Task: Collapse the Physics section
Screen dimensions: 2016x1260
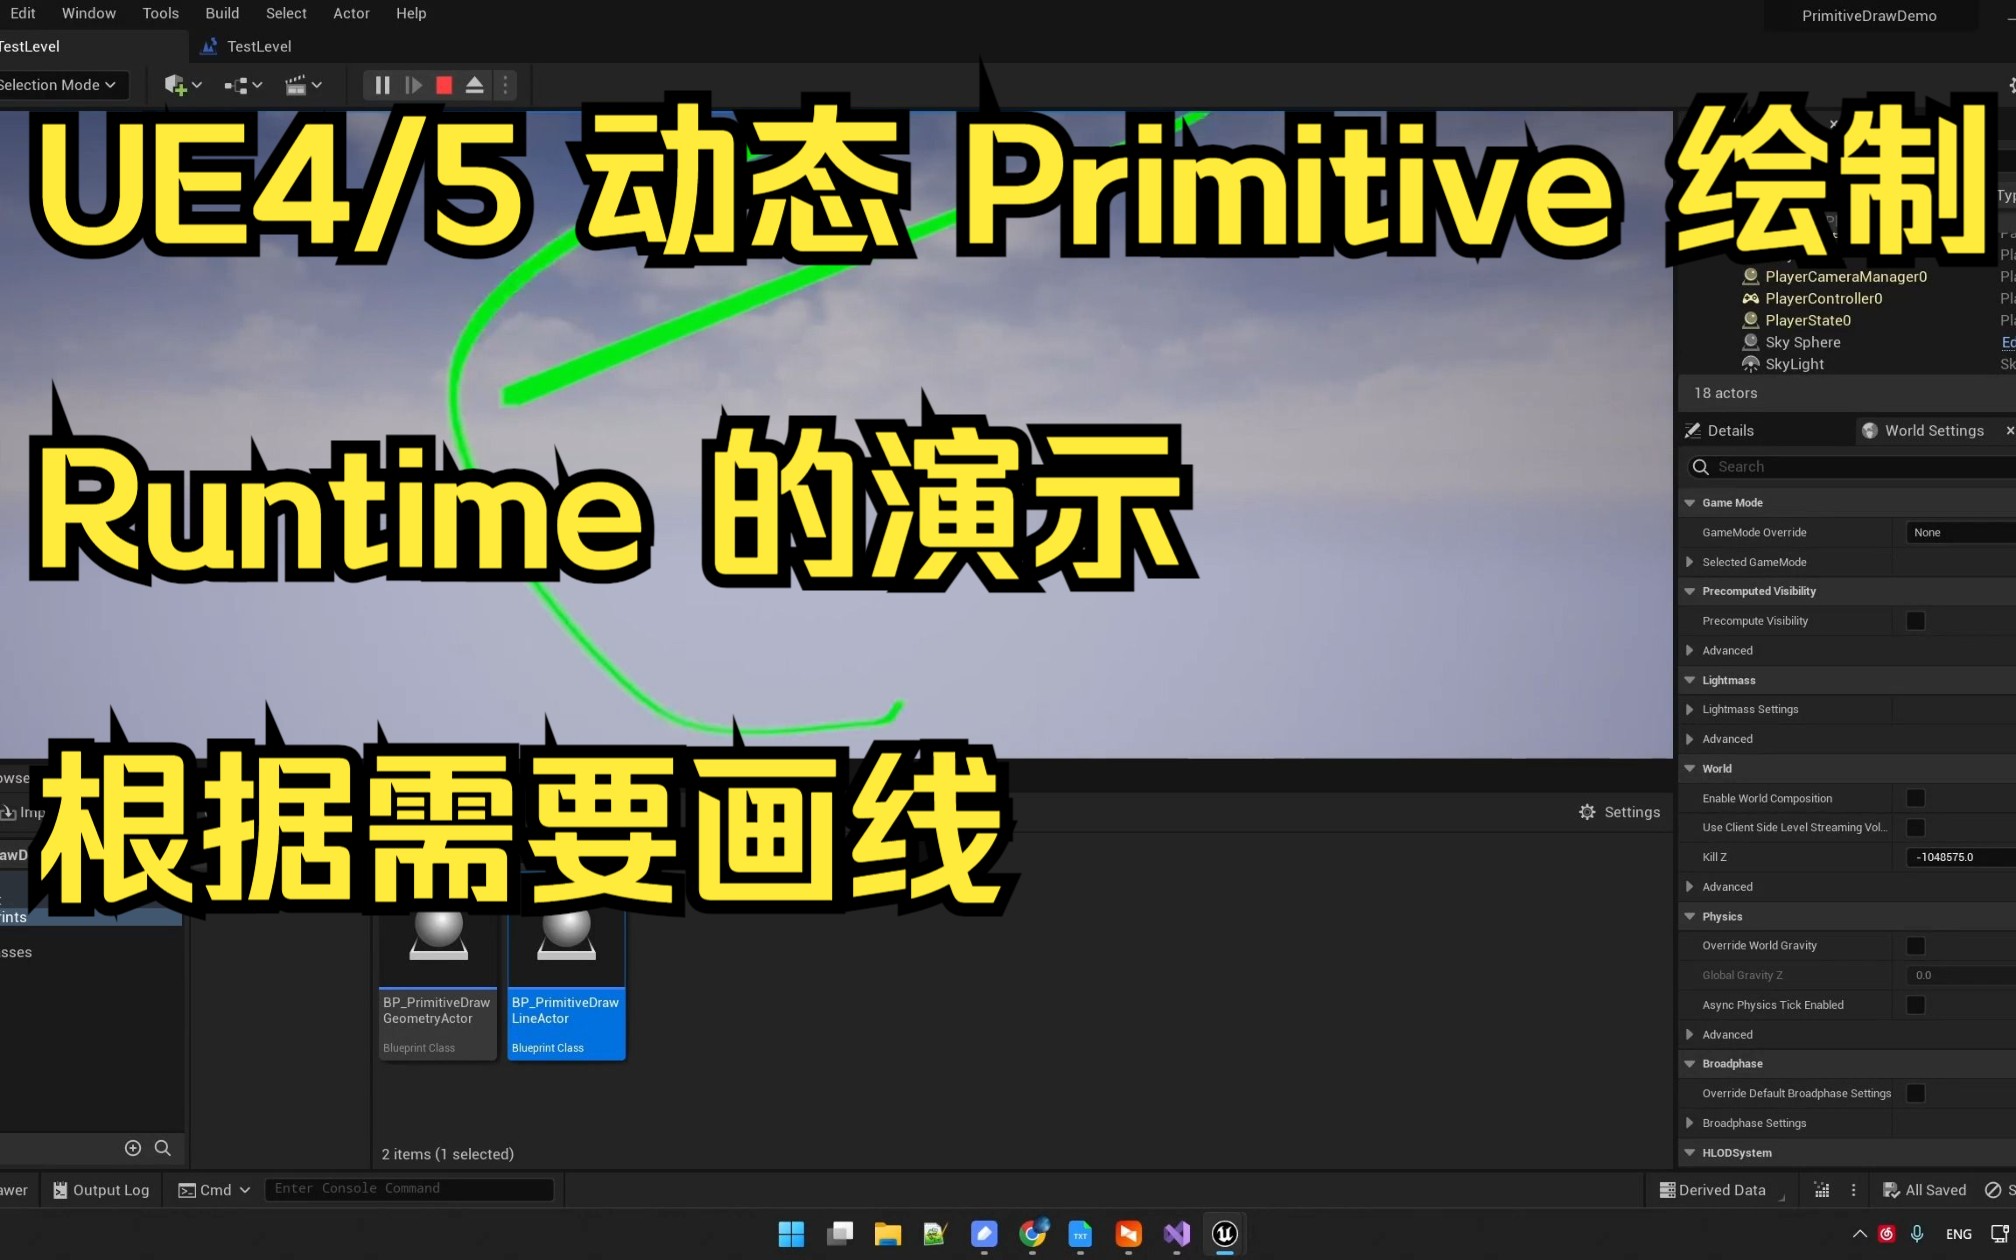Action: (1690, 916)
